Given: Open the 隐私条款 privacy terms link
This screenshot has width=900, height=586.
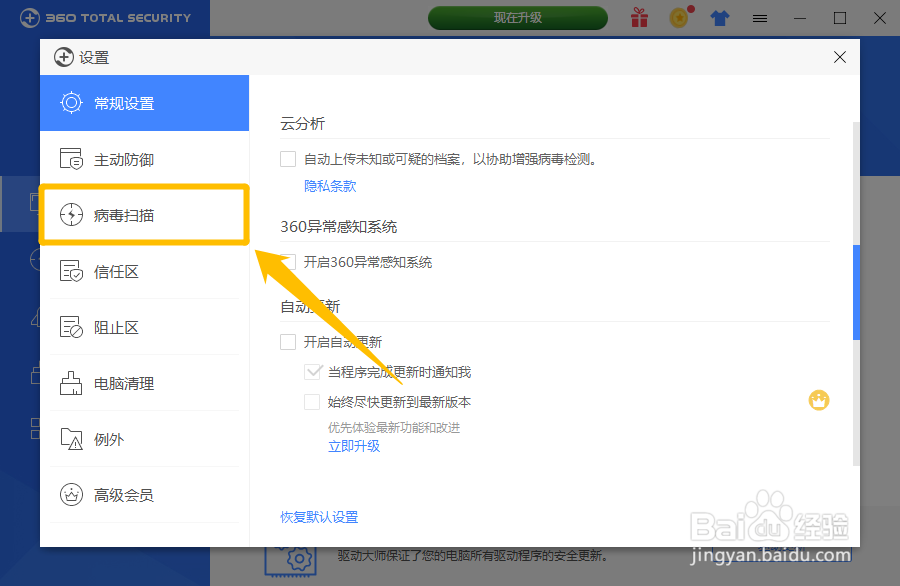Looking at the screenshot, I should pyautogui.click(x=330, y=186).
